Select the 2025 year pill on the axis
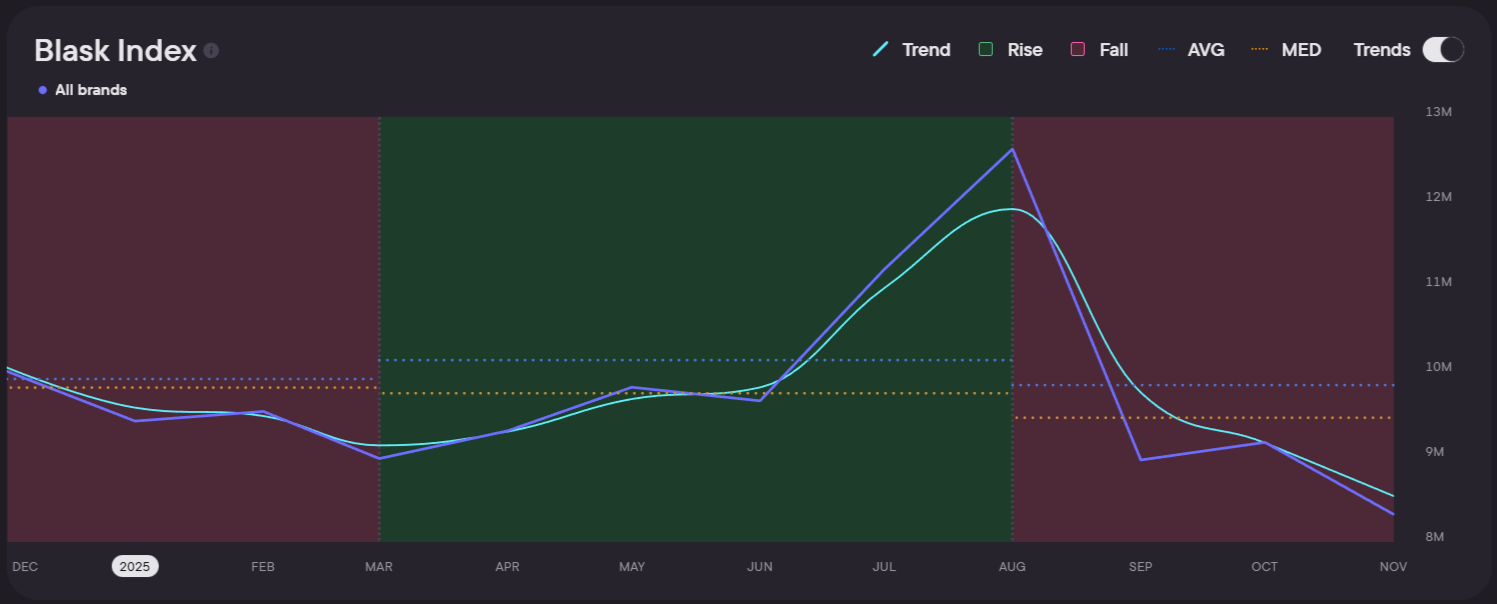Screen dimensions: 1497x604 coord(134,567)
